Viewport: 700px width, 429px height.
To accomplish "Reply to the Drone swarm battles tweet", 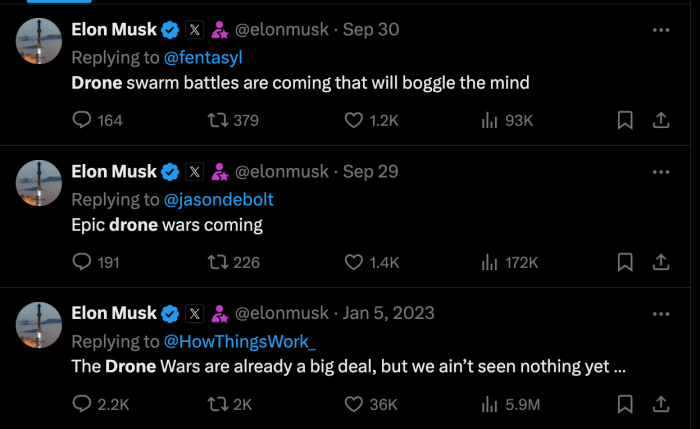I will (x=84, y=120).
